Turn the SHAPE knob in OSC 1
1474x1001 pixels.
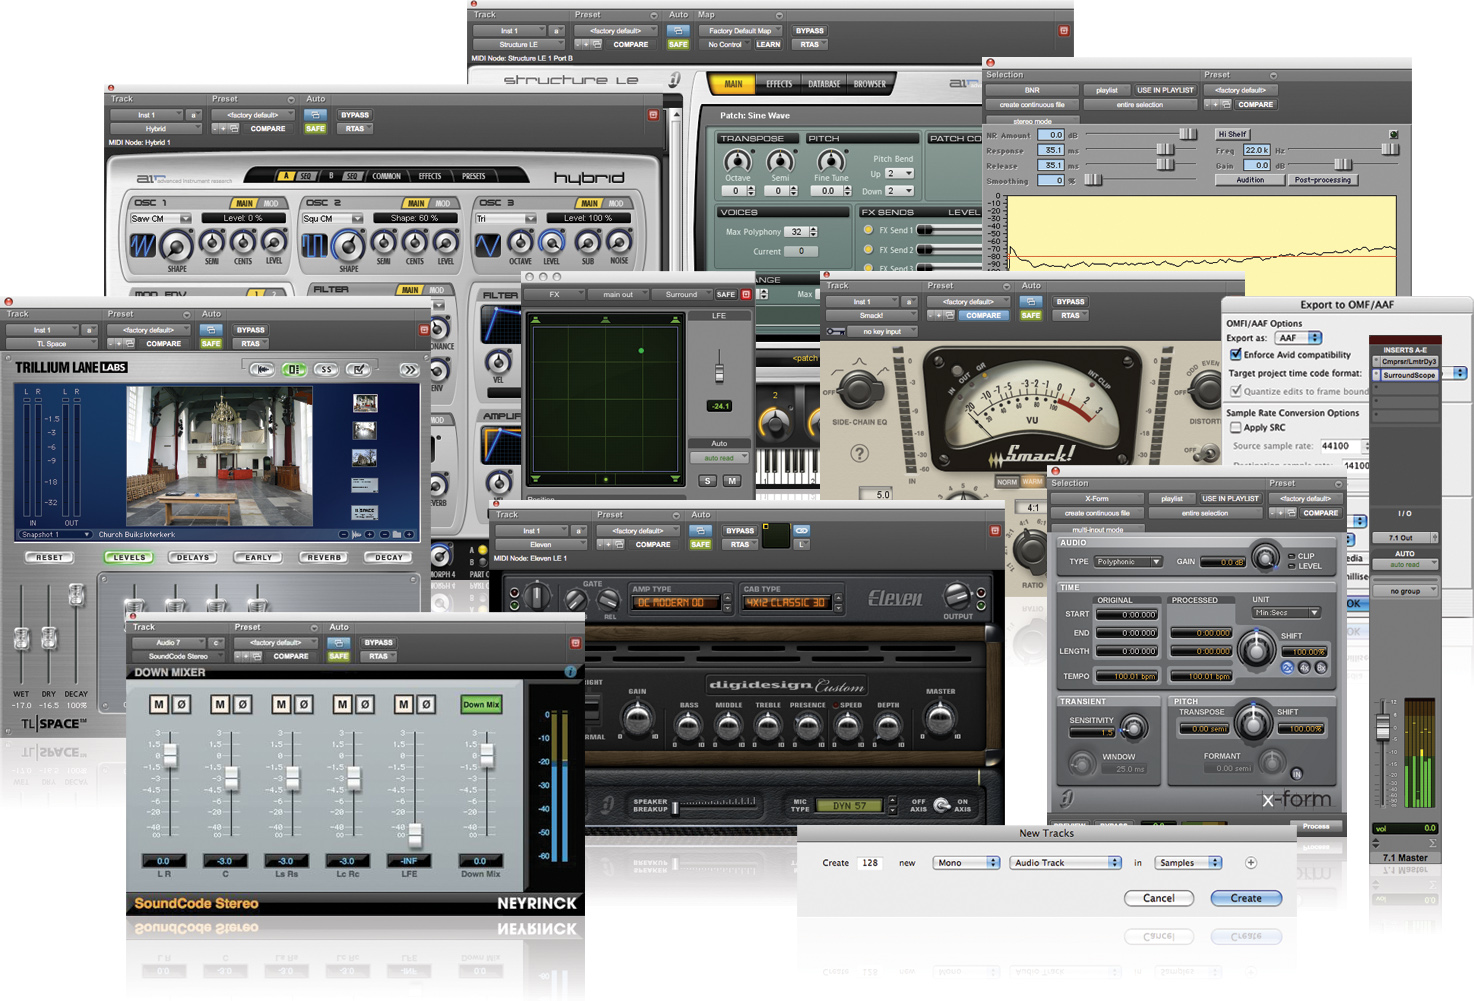coord(176,246)
